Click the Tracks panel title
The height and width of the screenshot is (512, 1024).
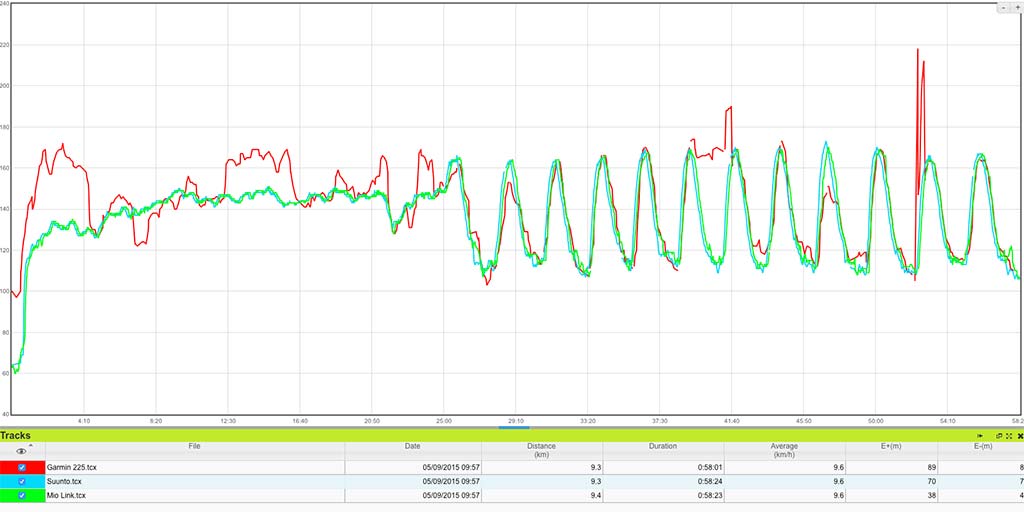pyautogui.click(x=16, y=436)
